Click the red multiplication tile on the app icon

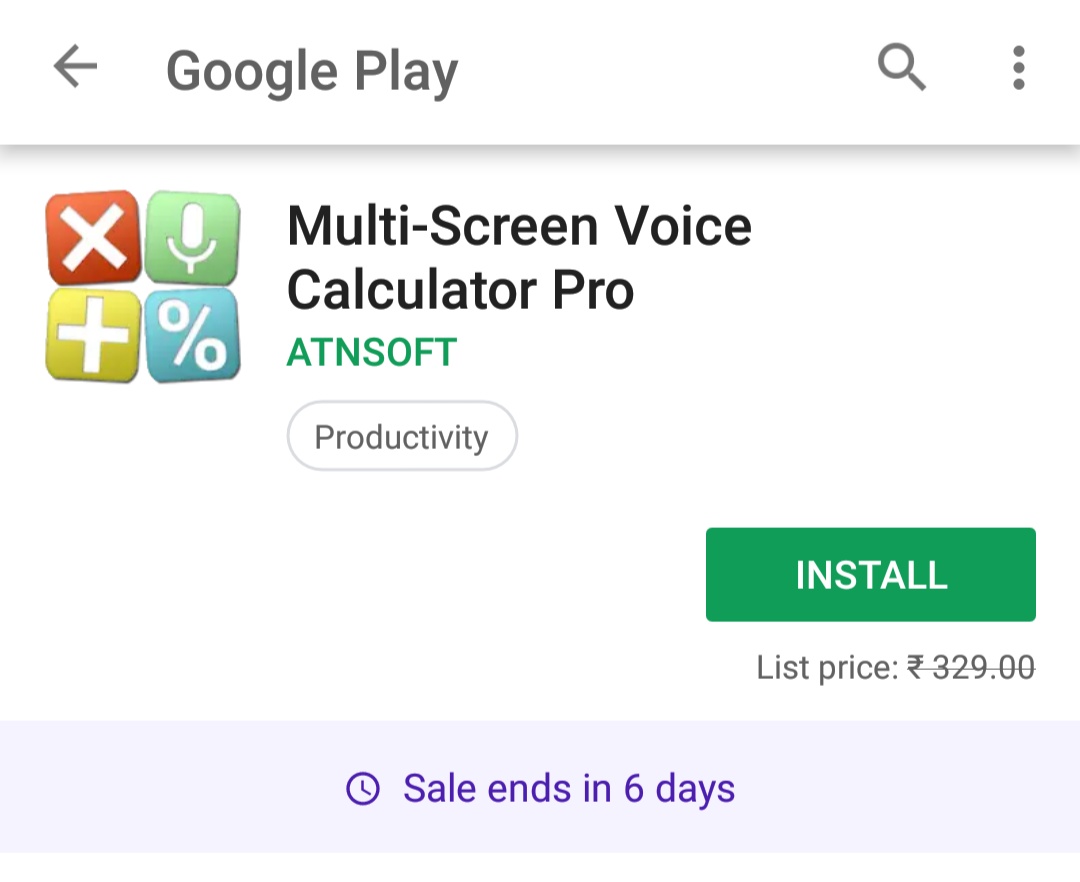coord(93,237)
